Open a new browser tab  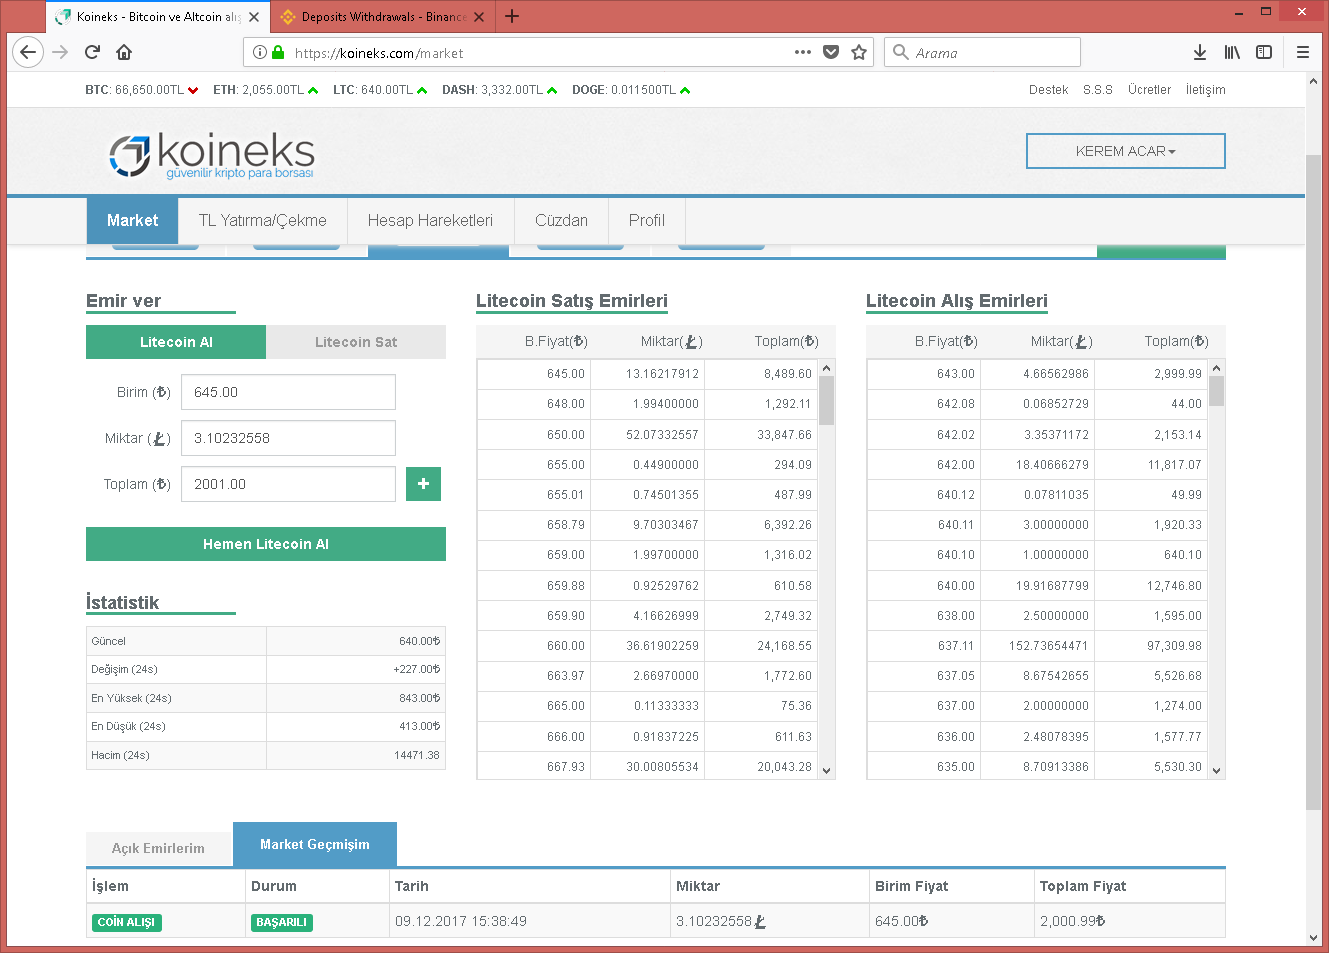tap(512, 16)
